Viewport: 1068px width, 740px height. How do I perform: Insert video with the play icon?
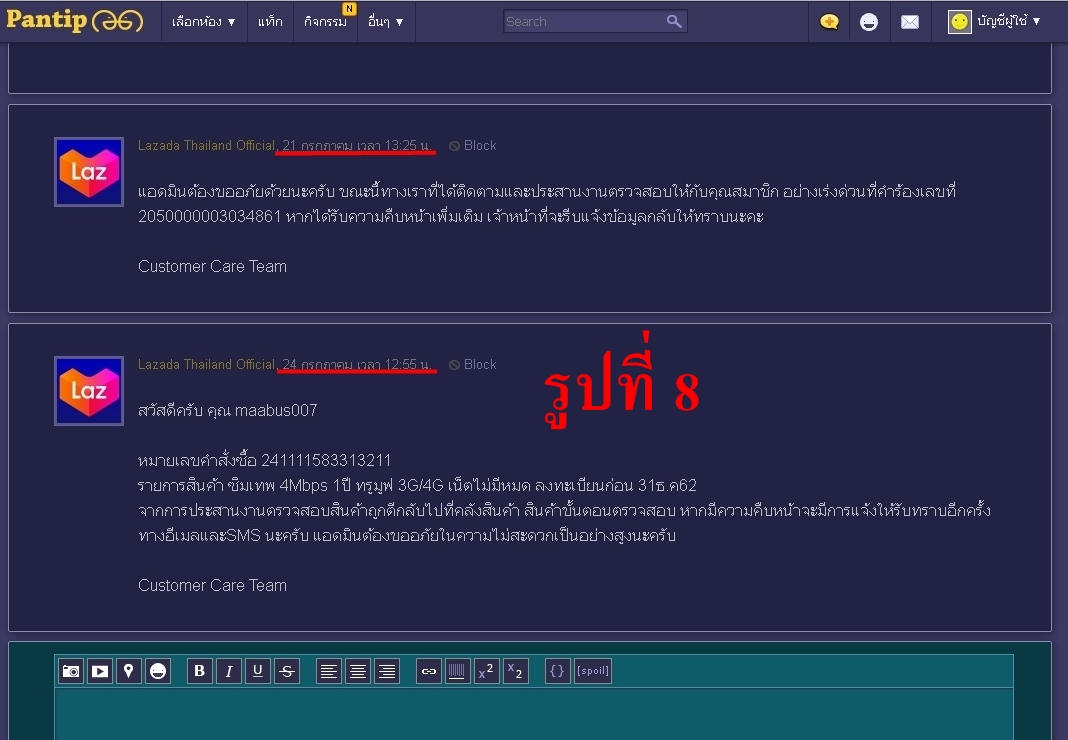(100, 671)
